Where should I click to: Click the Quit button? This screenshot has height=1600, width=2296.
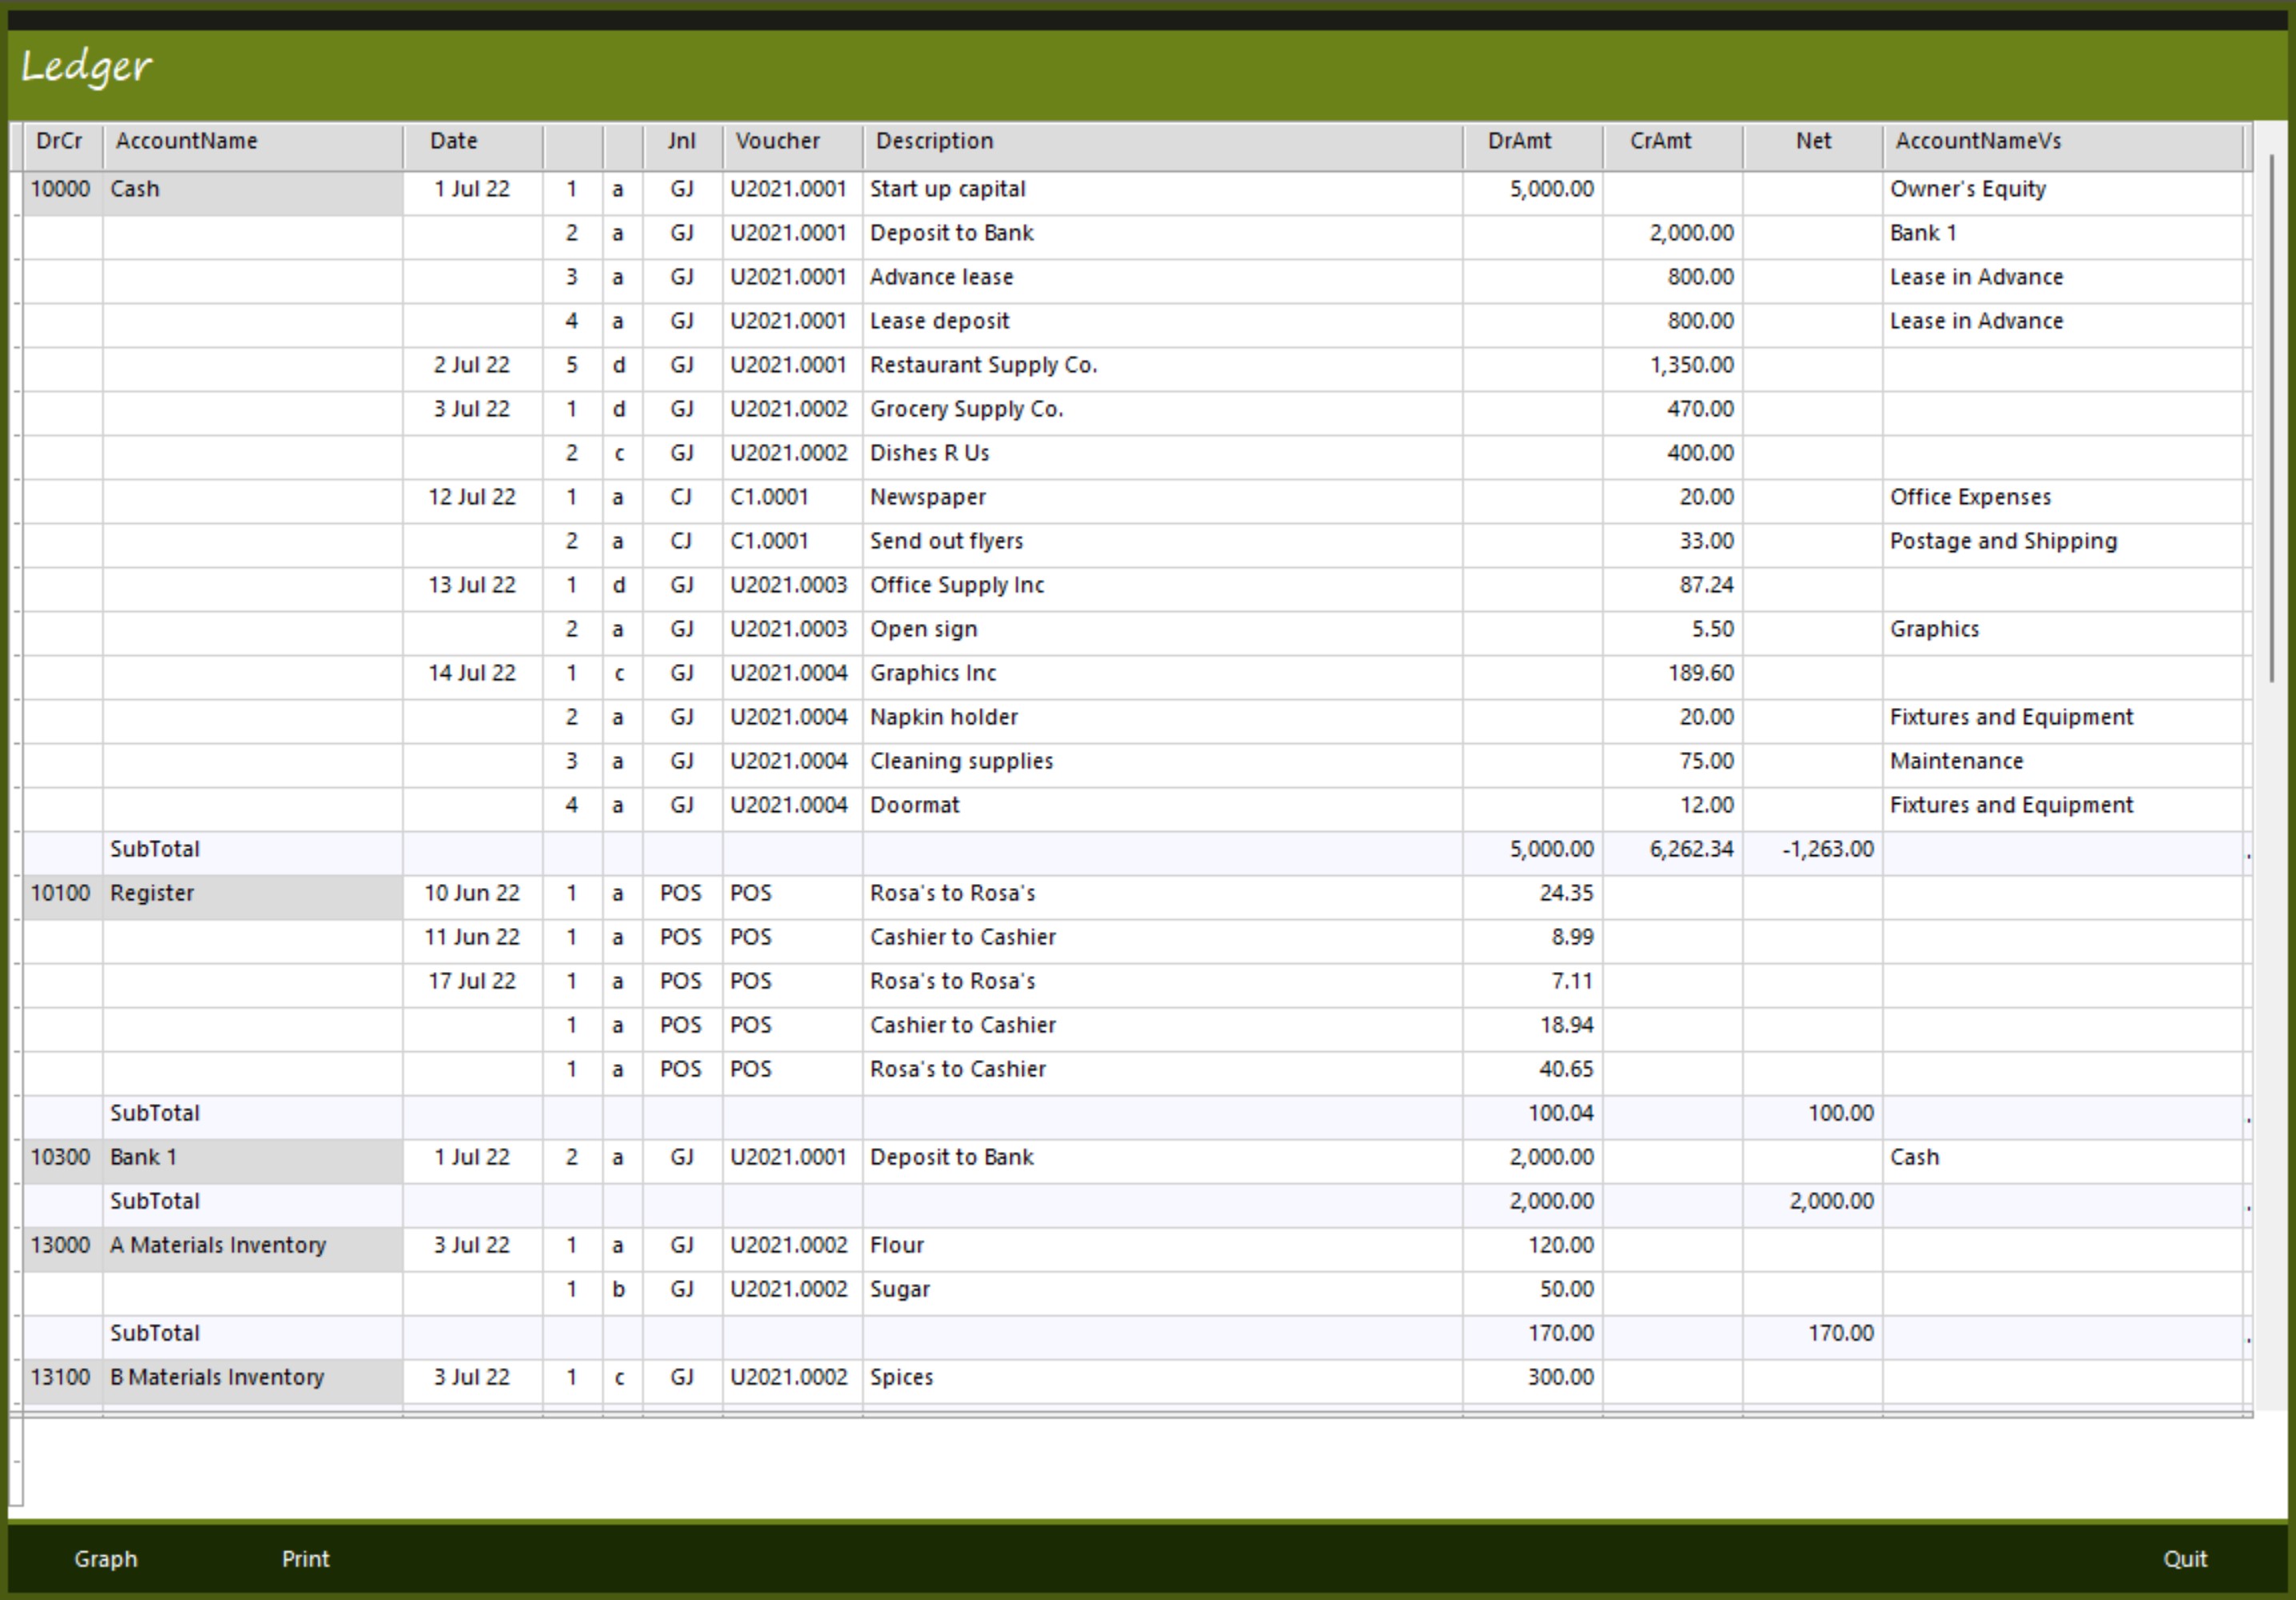(2185, 1559)
